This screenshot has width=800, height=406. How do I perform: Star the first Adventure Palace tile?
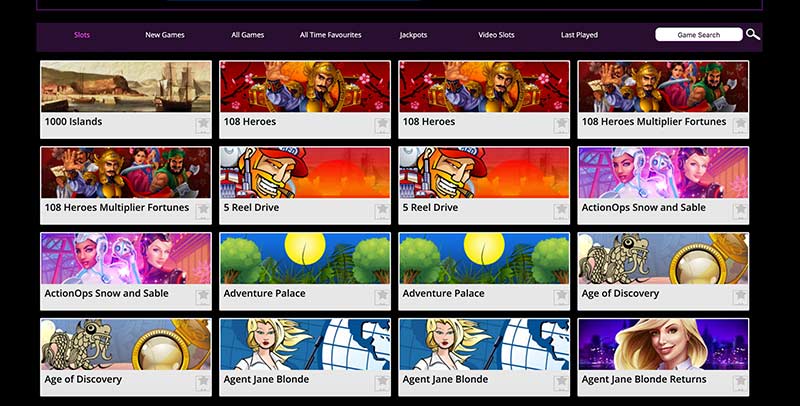382,297
